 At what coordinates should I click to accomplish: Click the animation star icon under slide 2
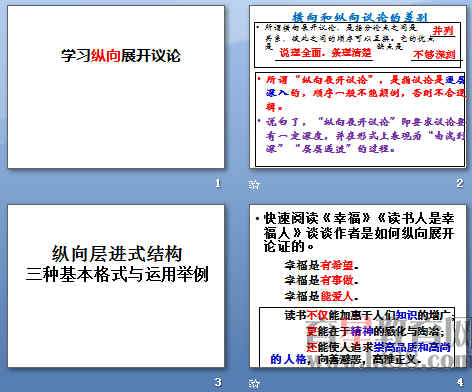pyautogui.click(x=254, y=184)
